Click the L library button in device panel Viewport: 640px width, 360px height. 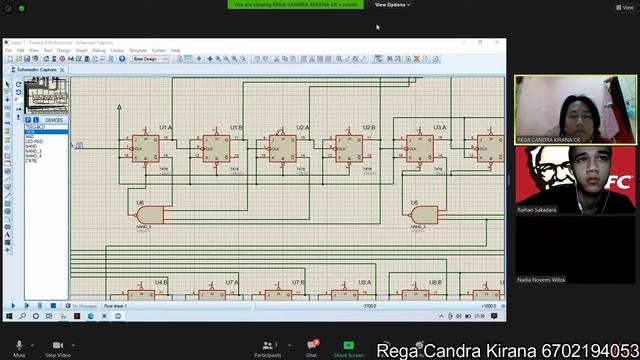[x=36, y=120]
